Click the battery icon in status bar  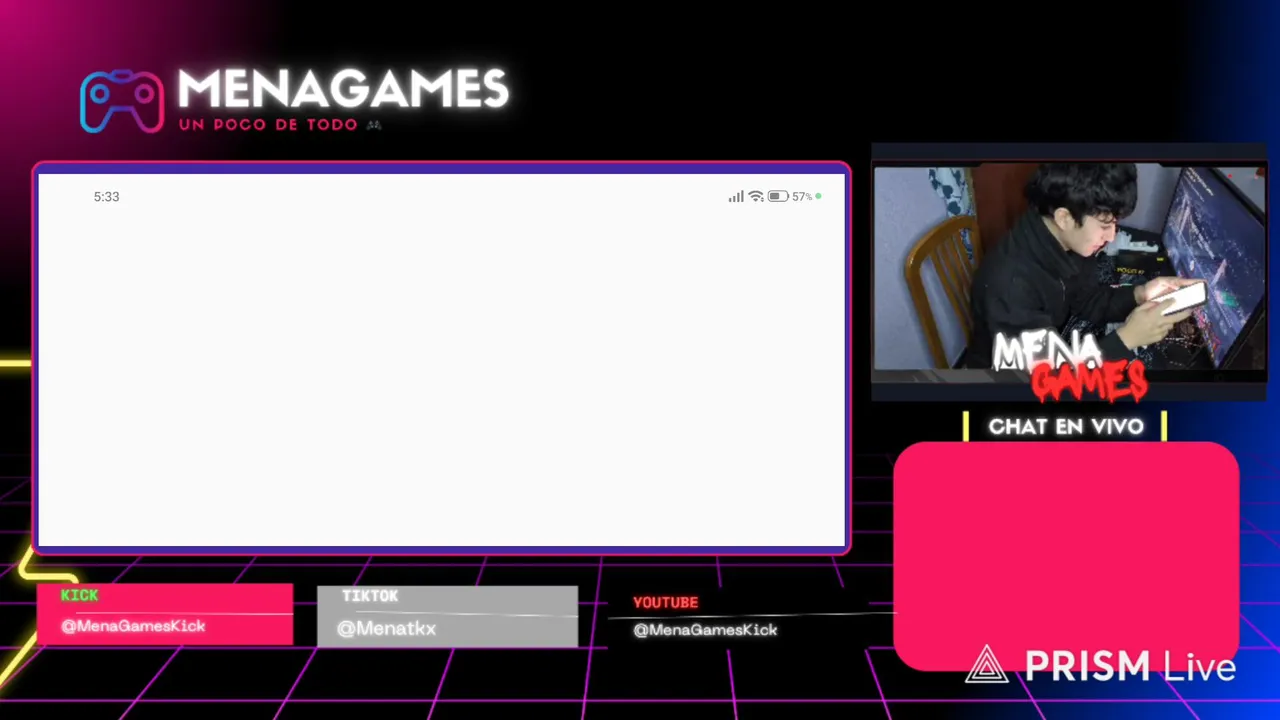[778, 197]
